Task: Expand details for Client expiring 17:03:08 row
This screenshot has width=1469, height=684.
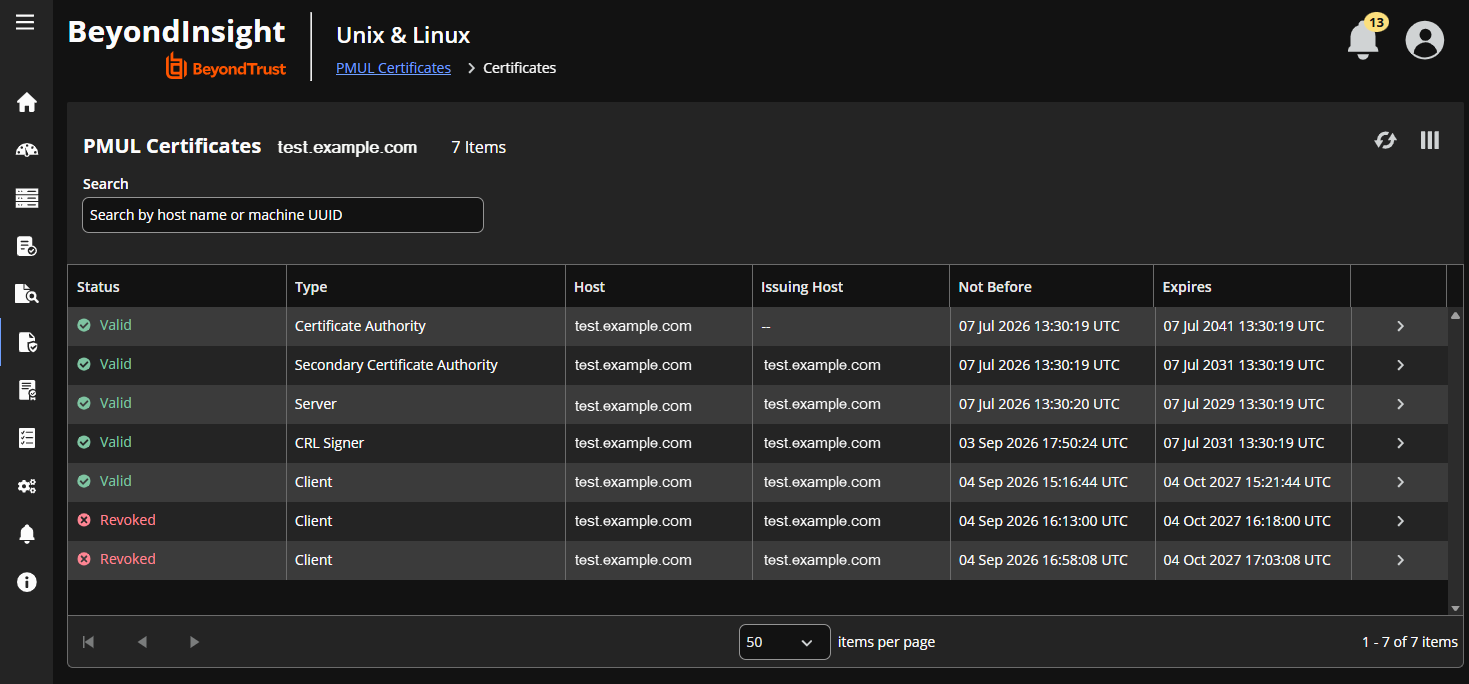Action: 1400,560
